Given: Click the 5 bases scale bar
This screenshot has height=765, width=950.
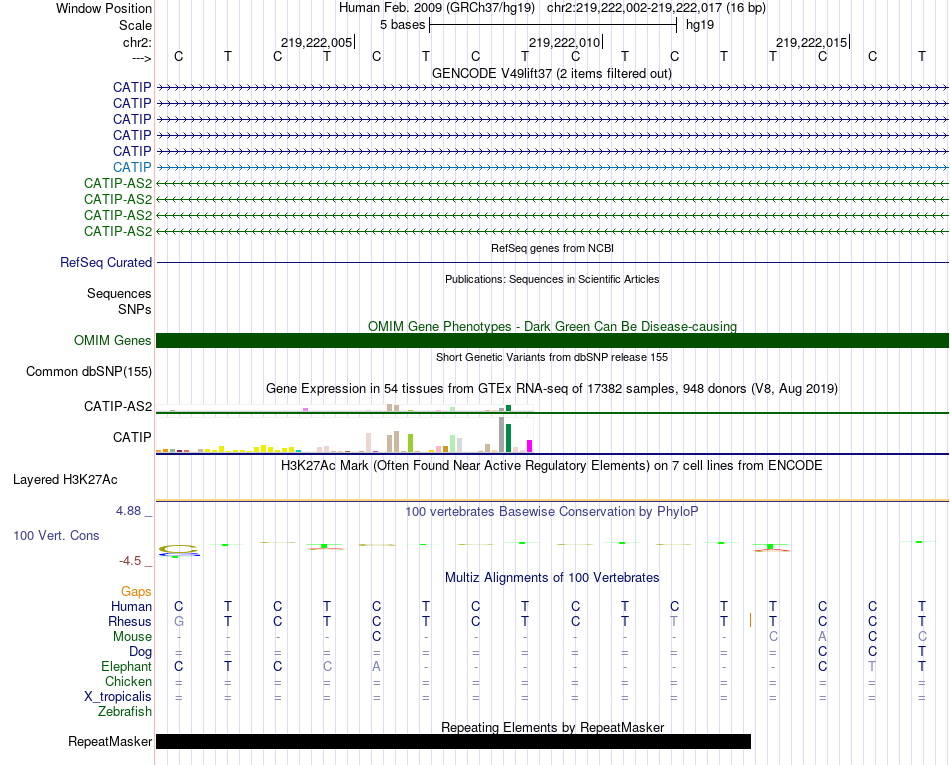Looking at the screenshot, I should 553,25.
